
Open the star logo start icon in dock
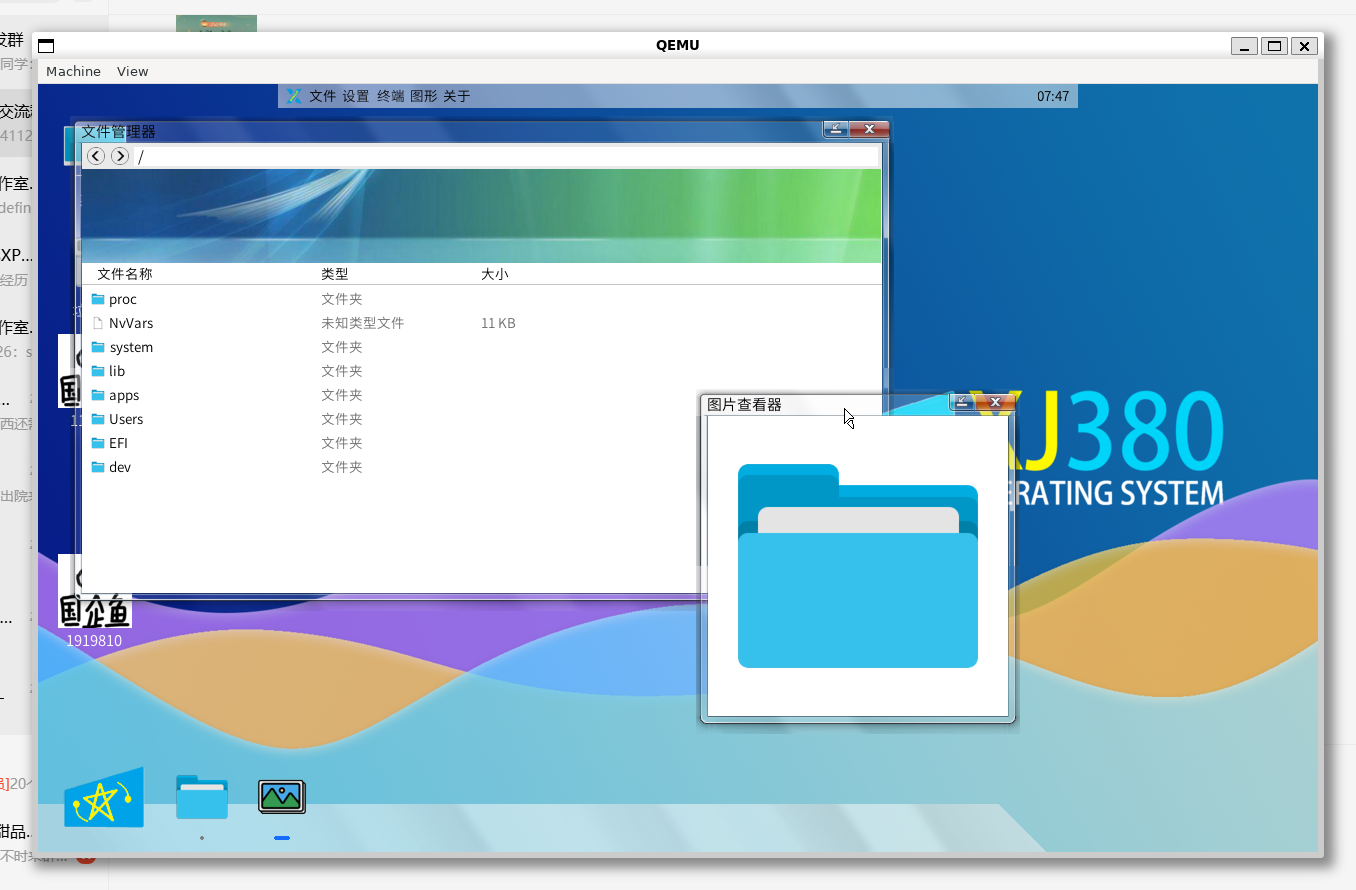pos(103,799)
